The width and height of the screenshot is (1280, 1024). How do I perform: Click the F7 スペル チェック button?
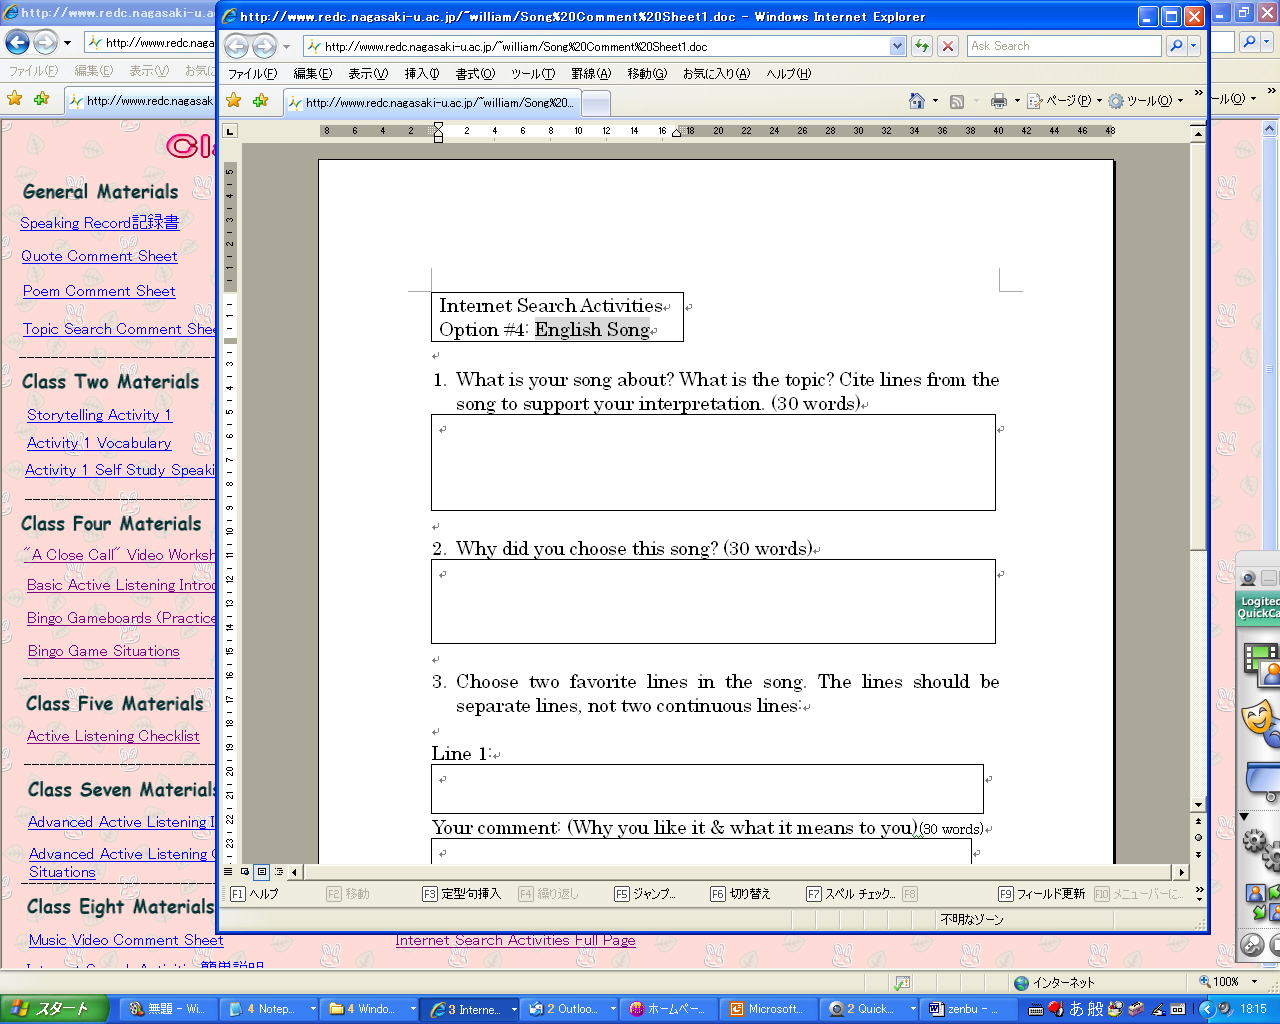pyautogui.click(x=850, y=894)
